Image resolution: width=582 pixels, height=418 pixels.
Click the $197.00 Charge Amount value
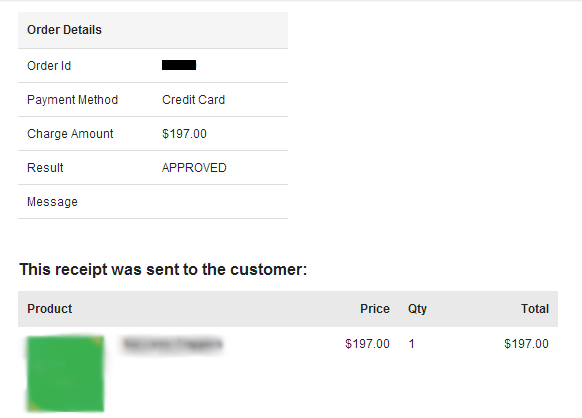184,134
